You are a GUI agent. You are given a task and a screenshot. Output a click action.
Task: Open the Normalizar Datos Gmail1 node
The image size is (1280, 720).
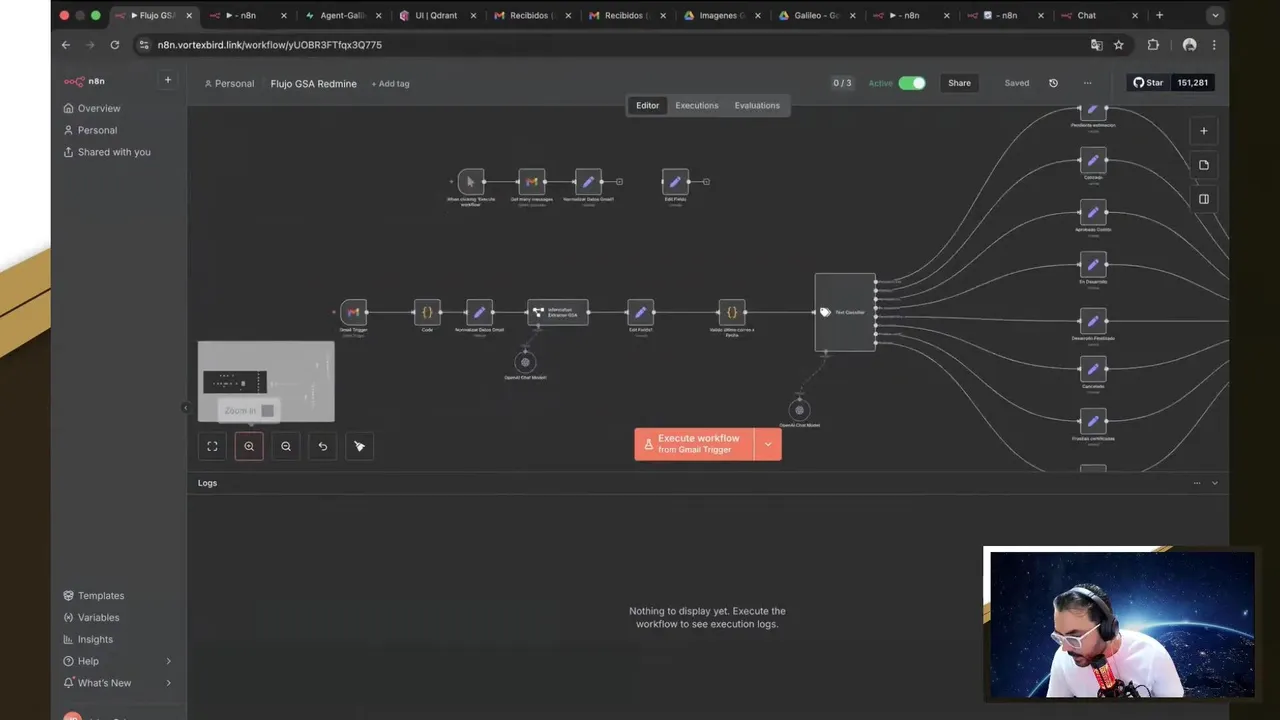(x=589, y=181)
